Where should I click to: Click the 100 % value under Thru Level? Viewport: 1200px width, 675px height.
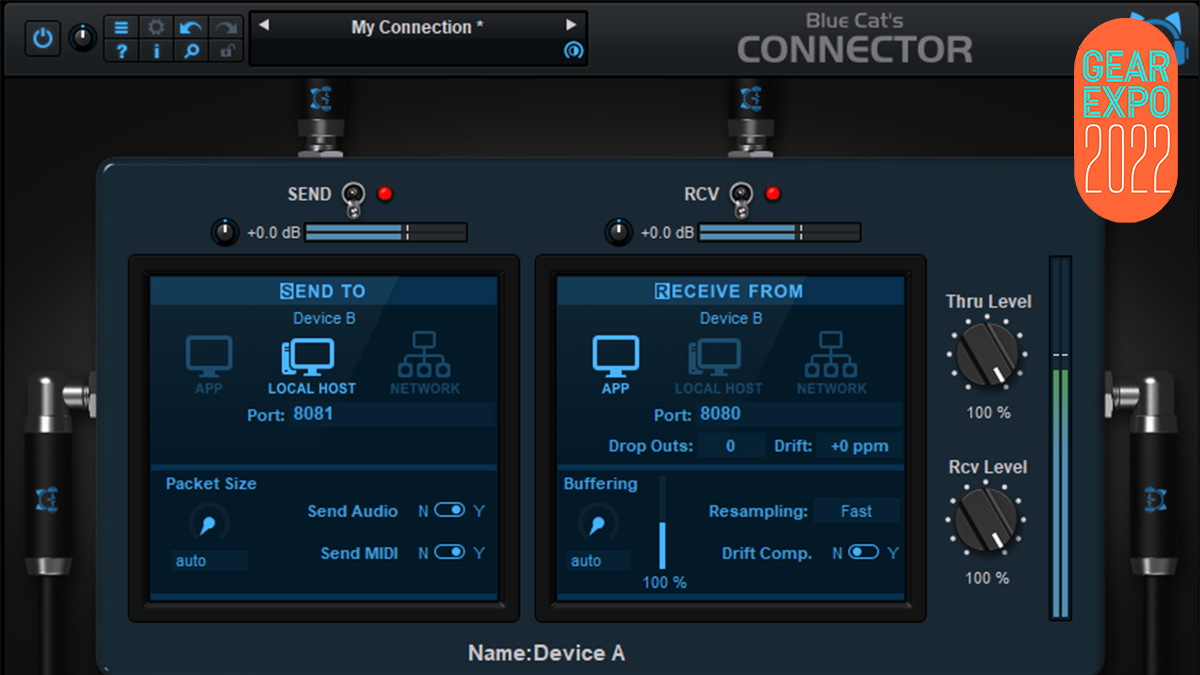coord(988,413)
